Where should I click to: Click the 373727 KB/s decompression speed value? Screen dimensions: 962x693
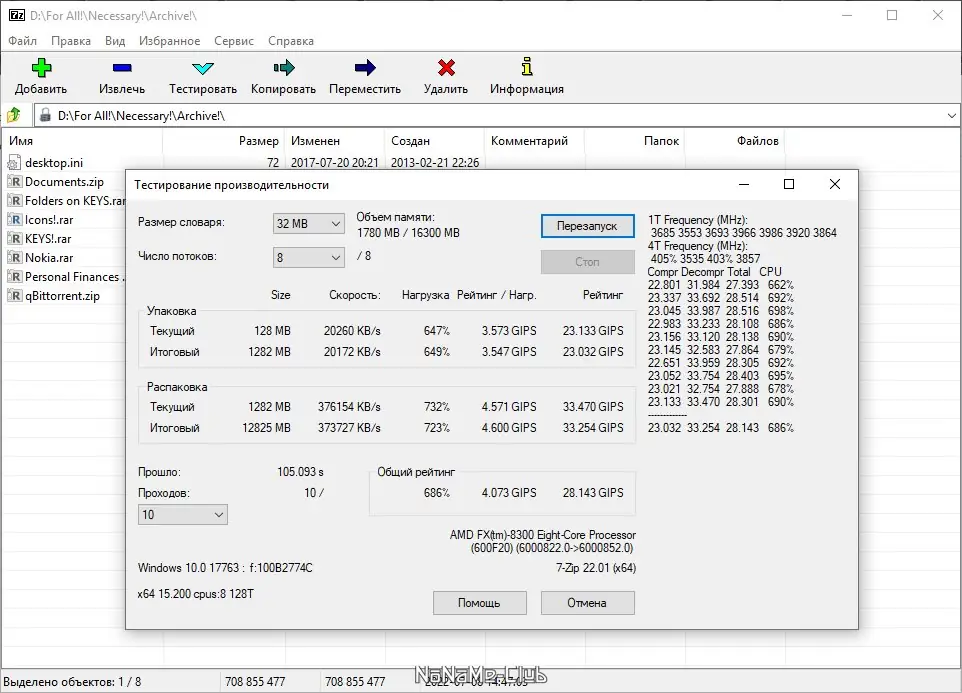(x=349, y=427)
